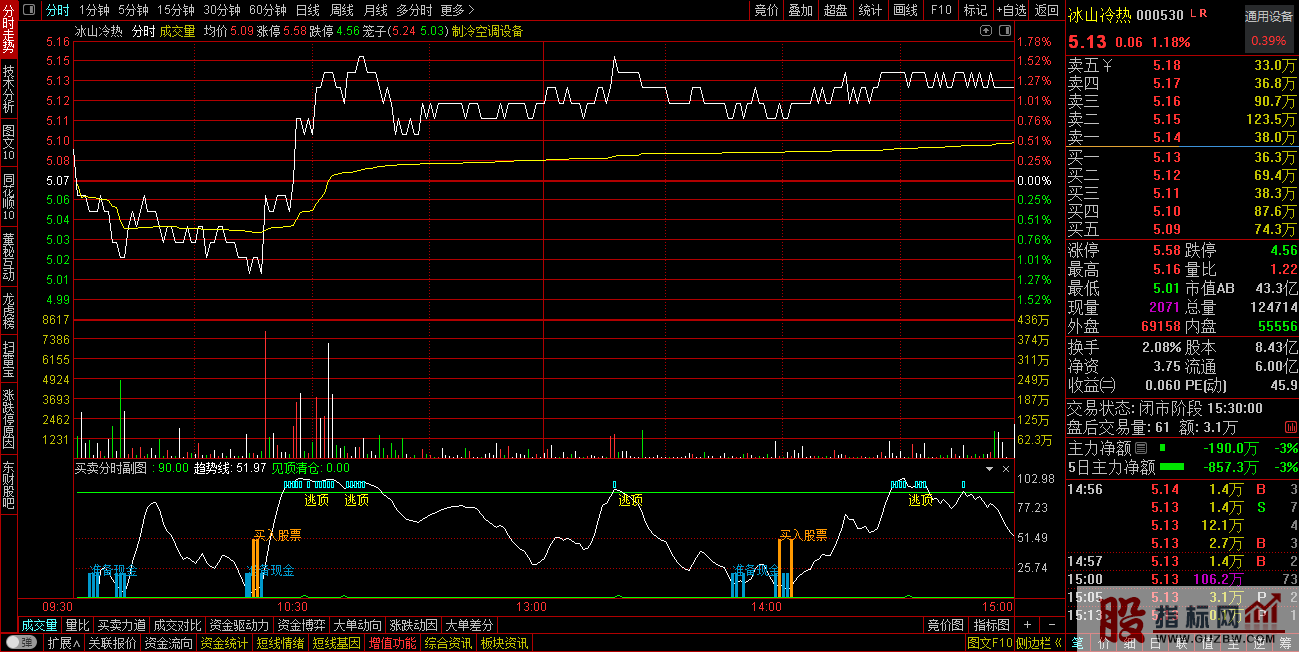Click the upload arrow icon above the chart
This screenshot has width=1299, height=652.
[988, 31]
